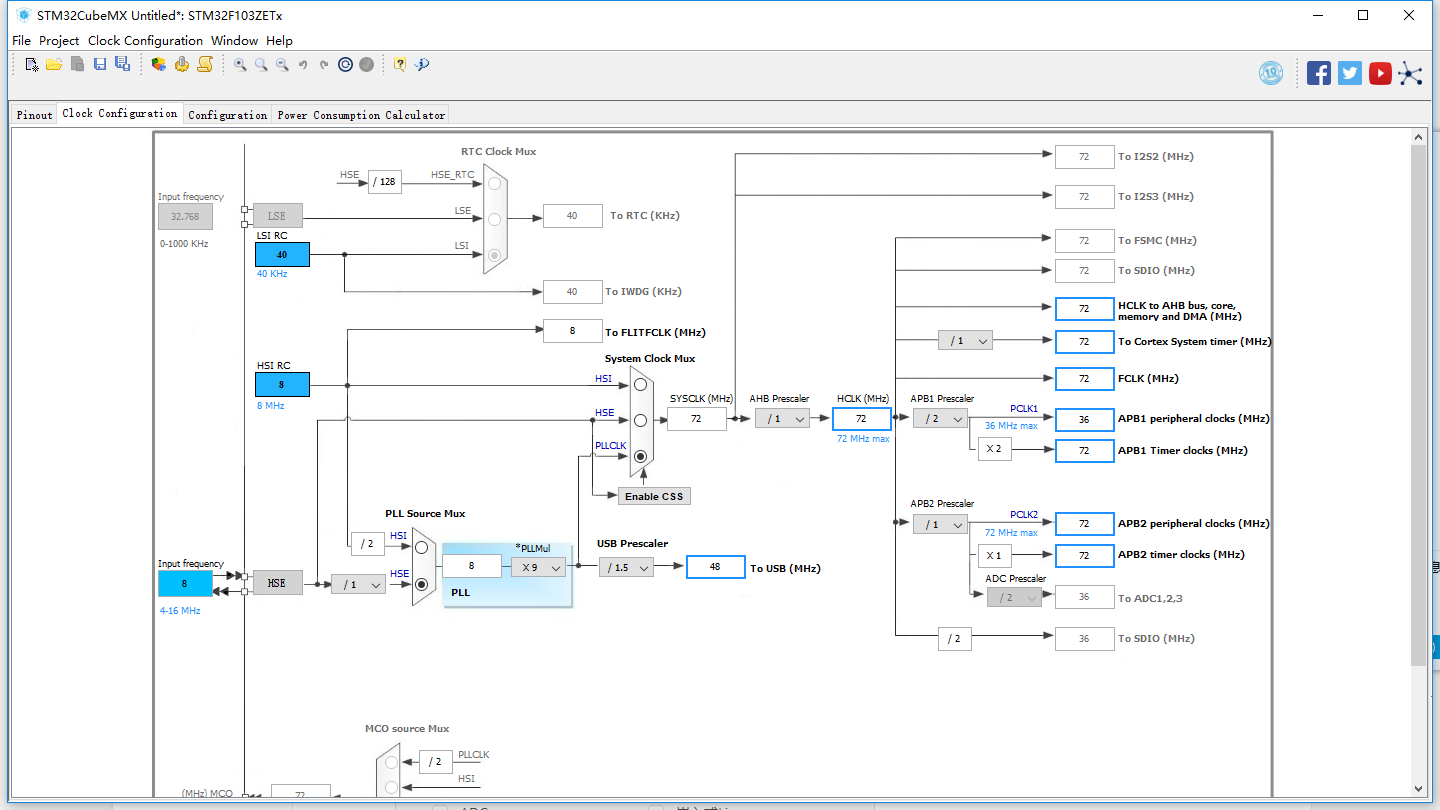Click the SYSCLK (MHz) value field

696,419
